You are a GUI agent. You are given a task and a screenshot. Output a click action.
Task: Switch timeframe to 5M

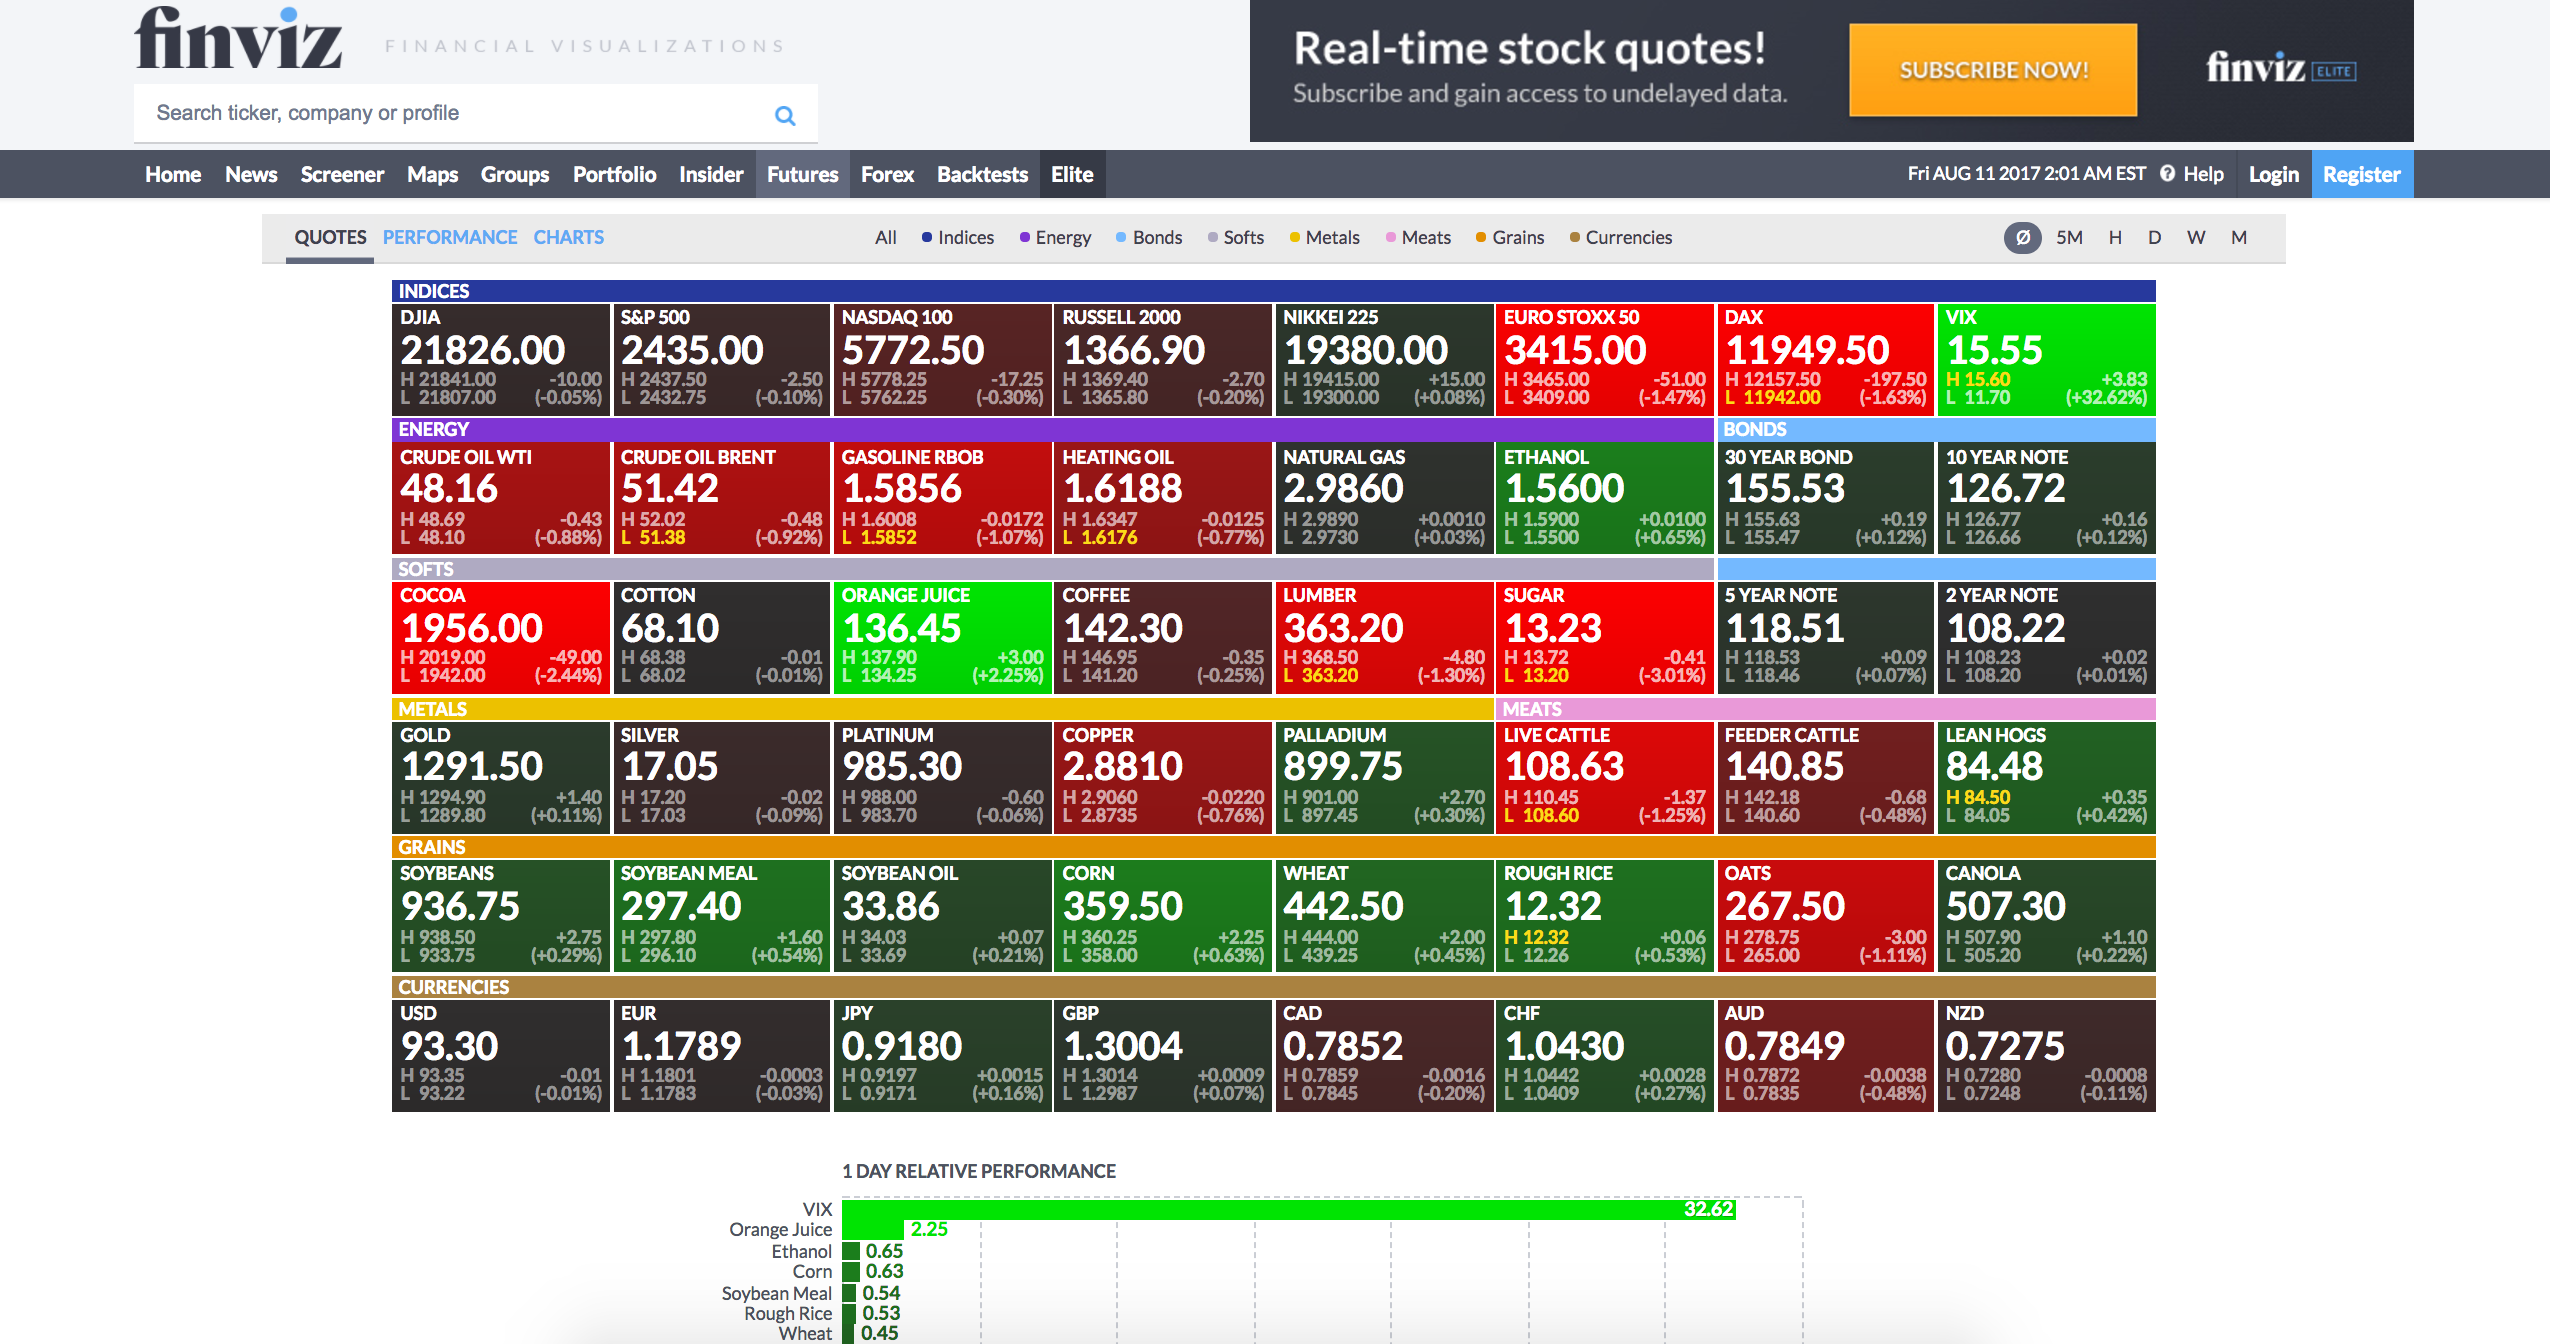(2069, 238)
